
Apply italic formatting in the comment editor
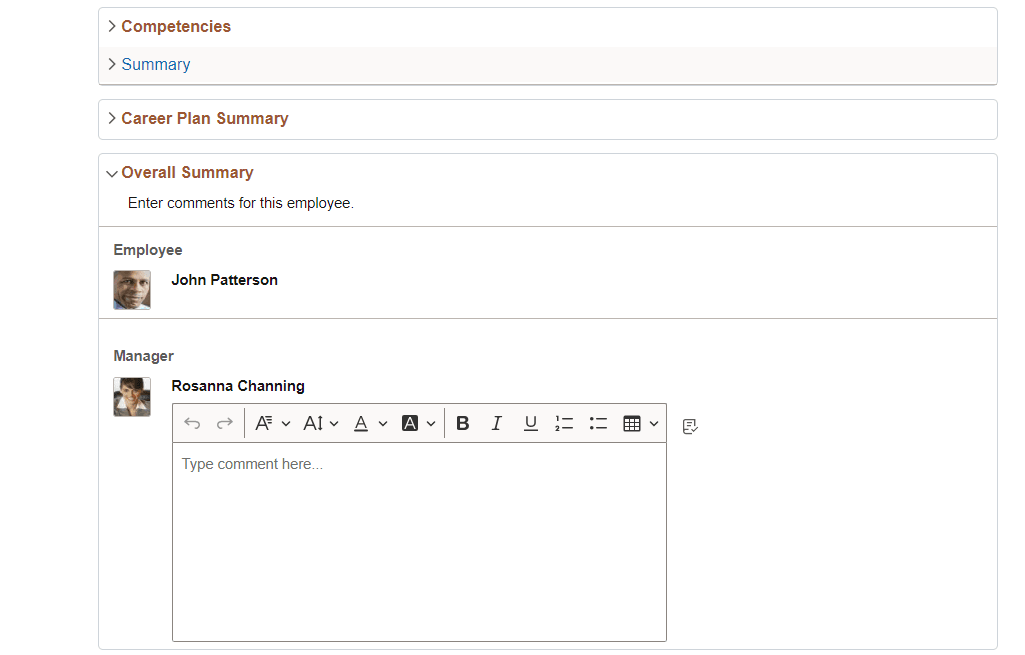tap(496, 423)
